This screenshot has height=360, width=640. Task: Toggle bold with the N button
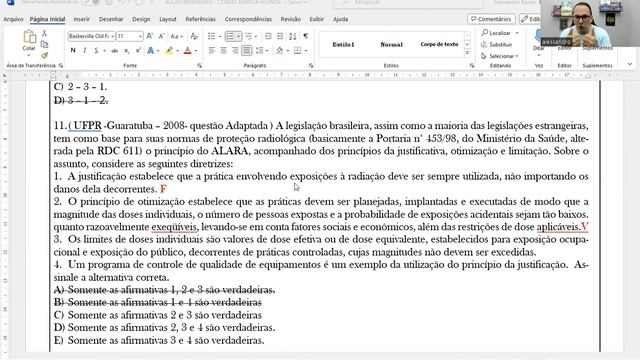click(73, 51)
